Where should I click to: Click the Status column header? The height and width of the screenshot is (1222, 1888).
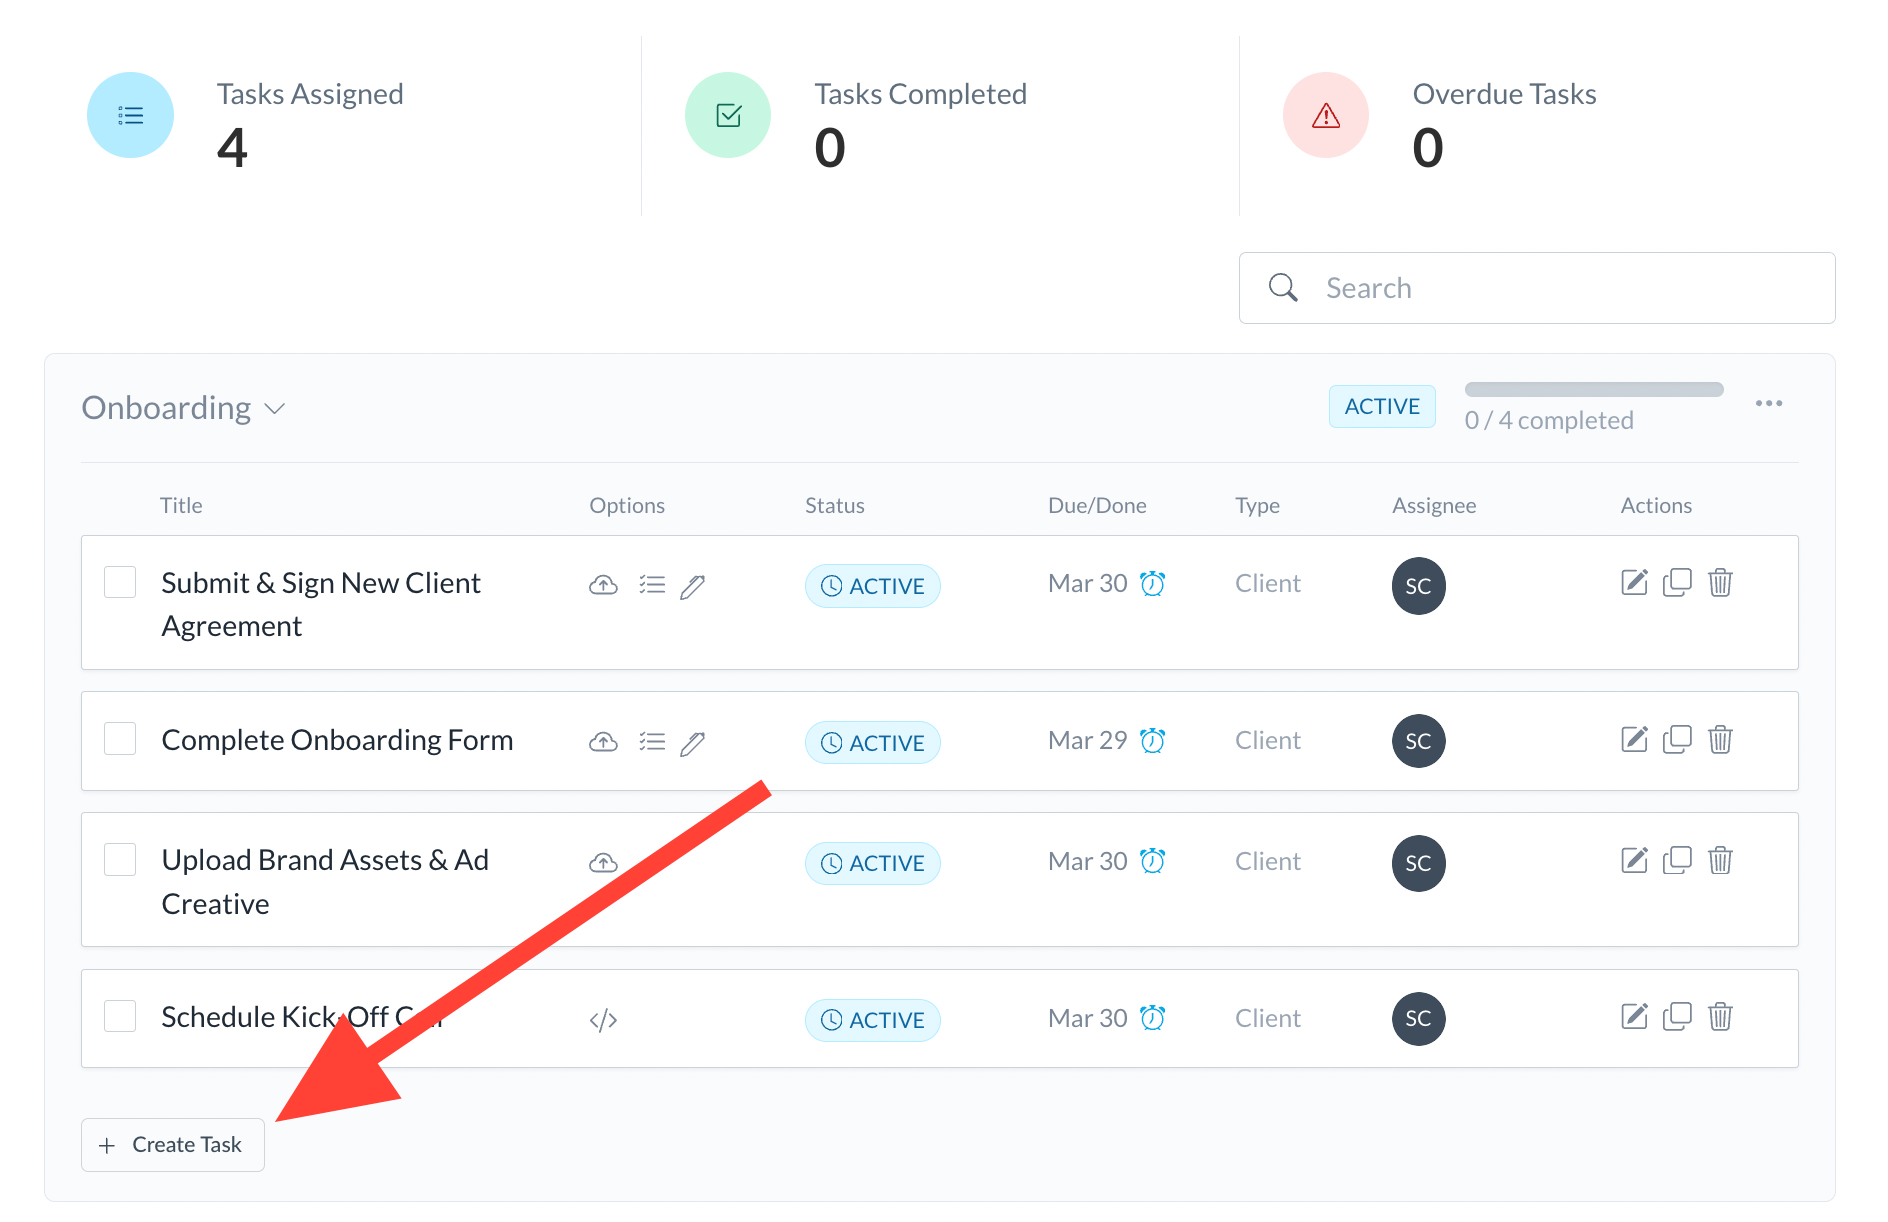[834, 506]
